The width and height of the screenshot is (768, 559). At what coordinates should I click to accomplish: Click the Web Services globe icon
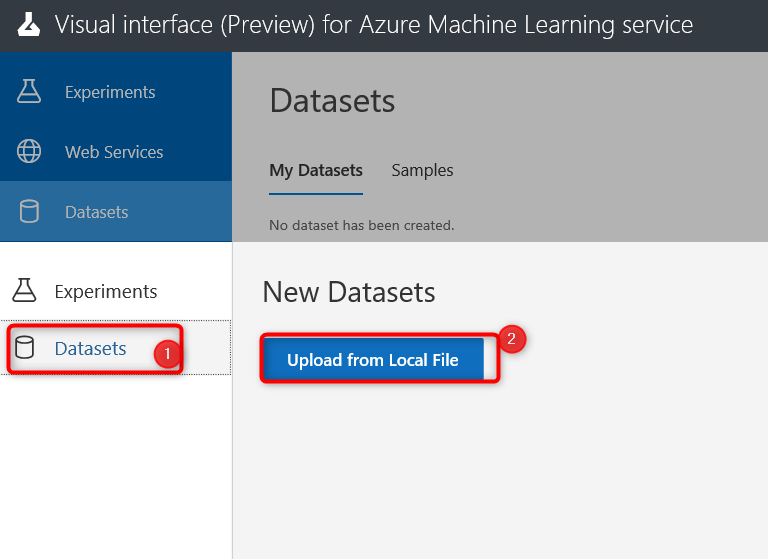[30, 152]
